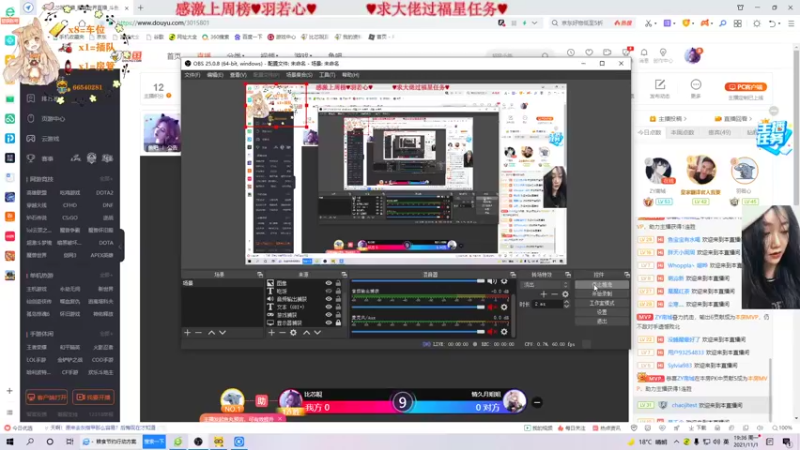Open OBS 设置 button
The width and height of the screenshot is (800, 450).
click(x=602, y=312)
